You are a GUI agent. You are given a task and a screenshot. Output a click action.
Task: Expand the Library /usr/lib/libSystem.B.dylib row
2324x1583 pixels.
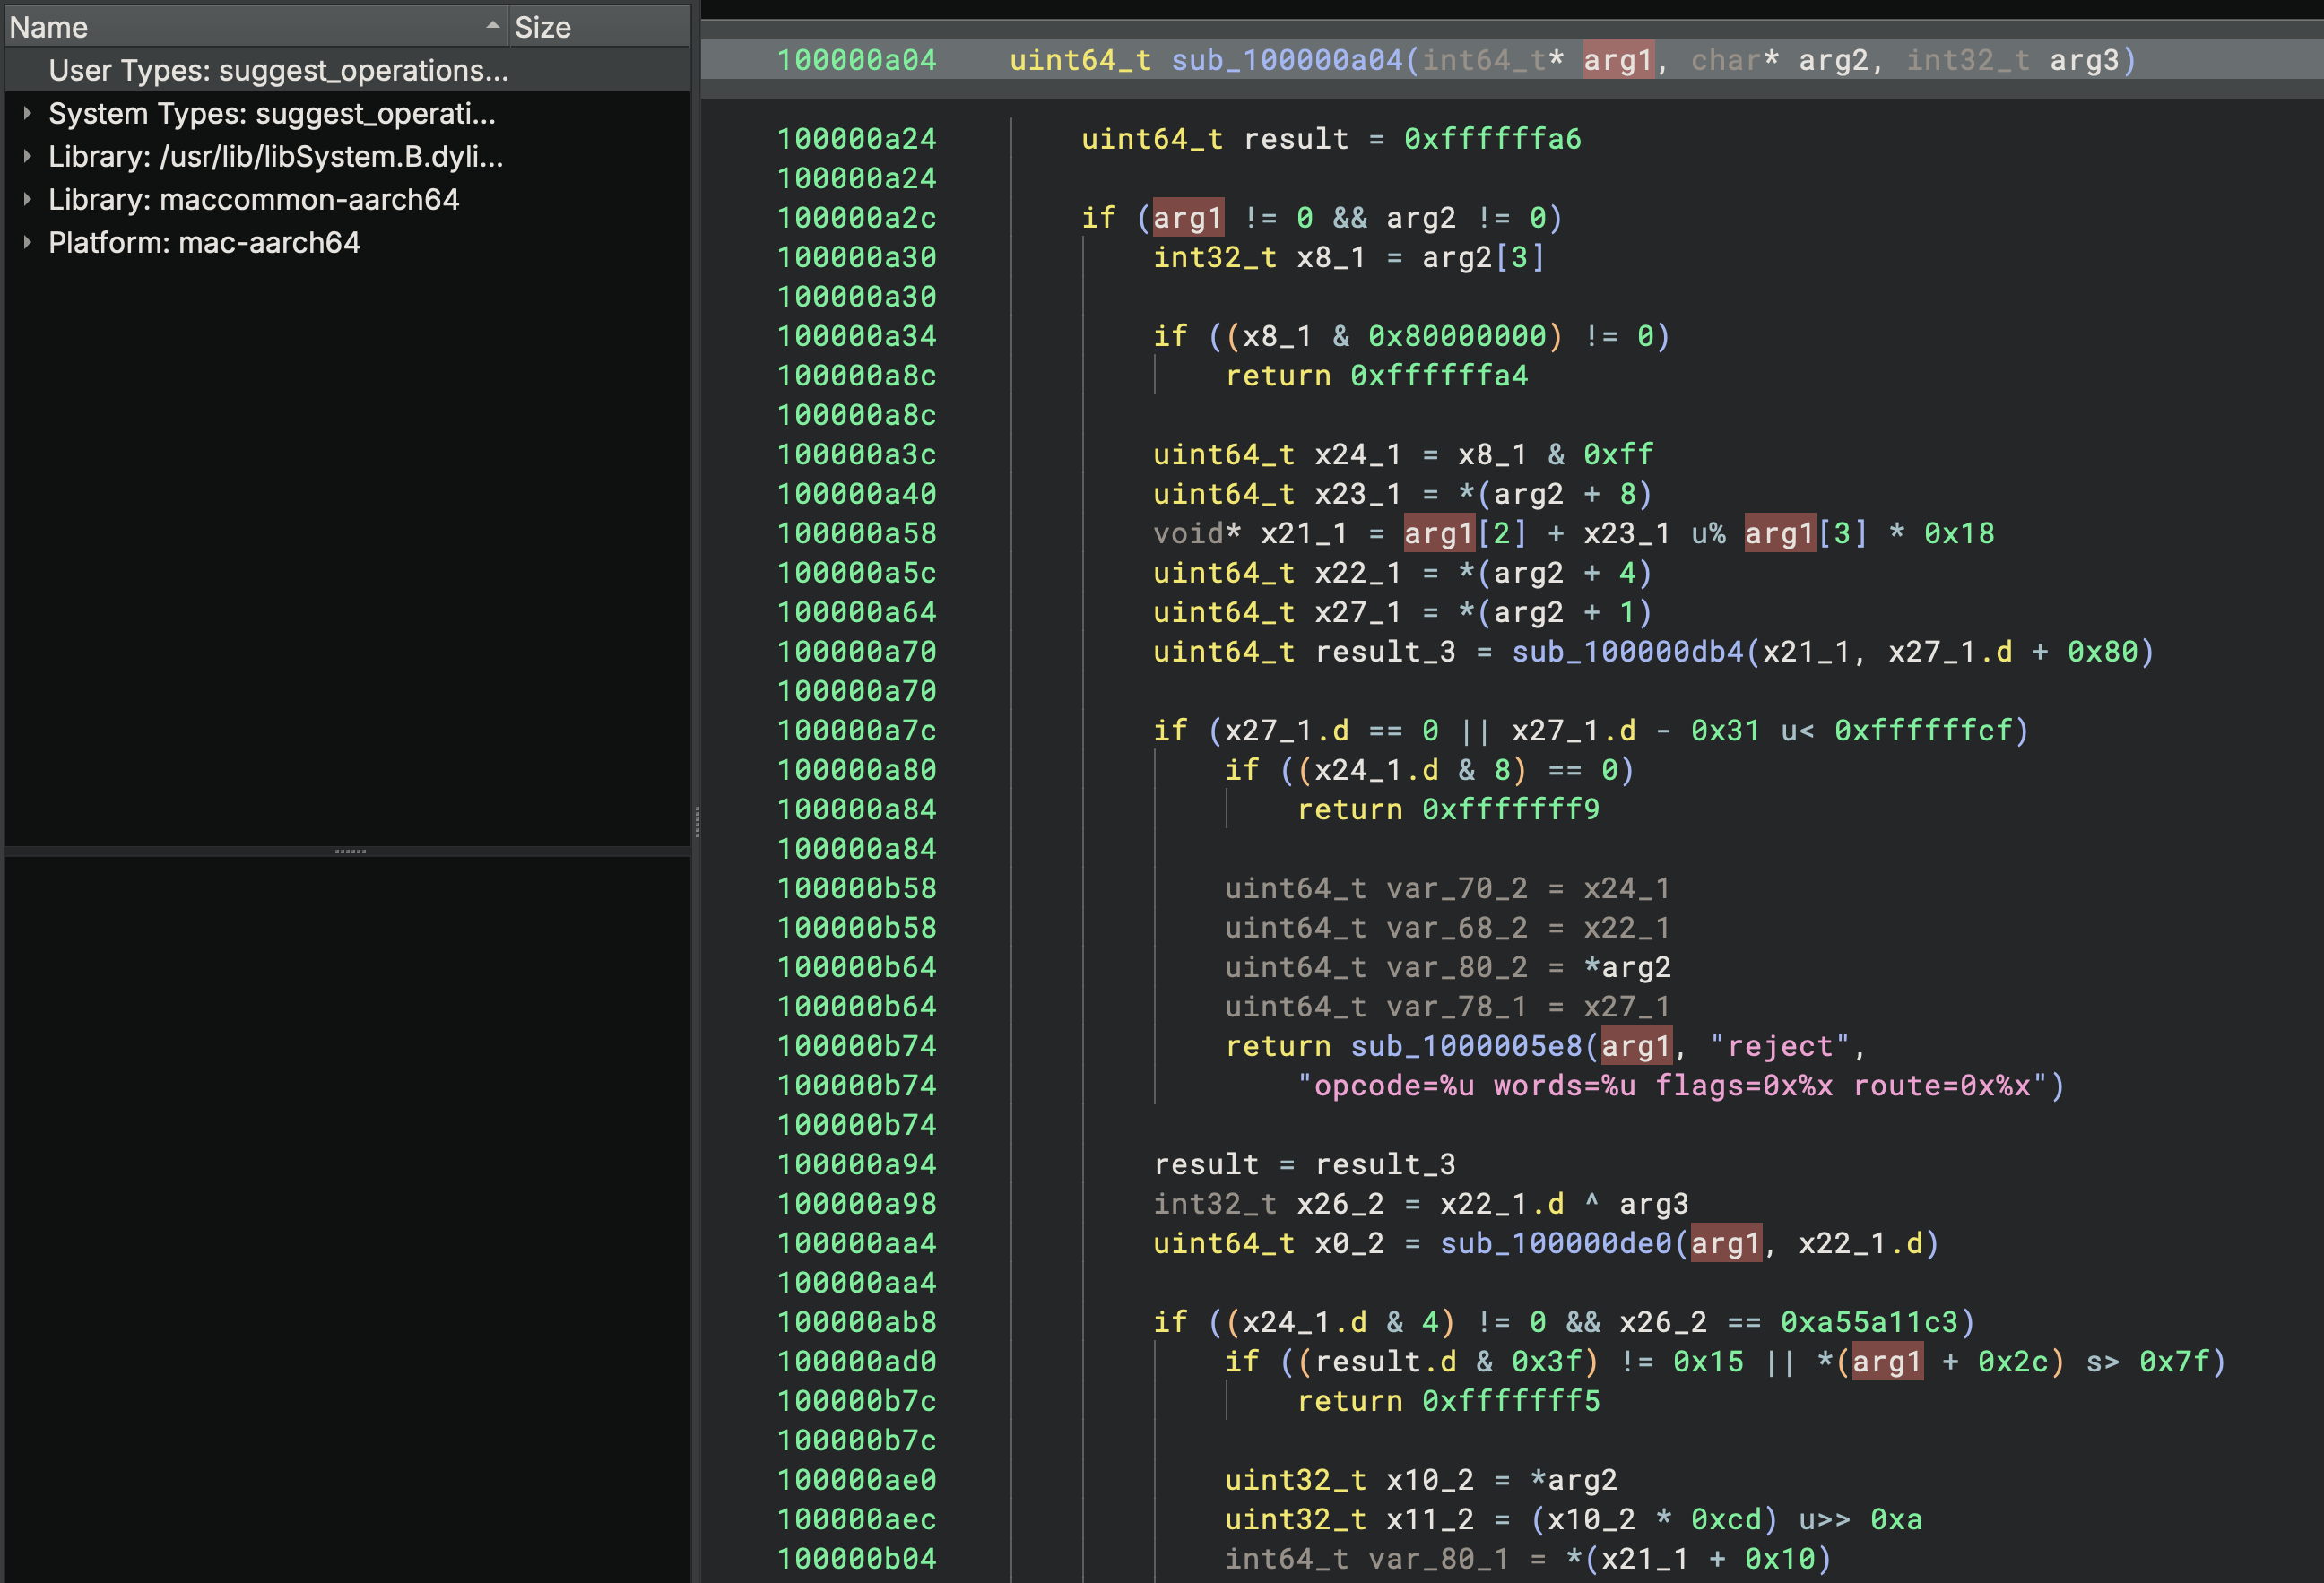27,157
